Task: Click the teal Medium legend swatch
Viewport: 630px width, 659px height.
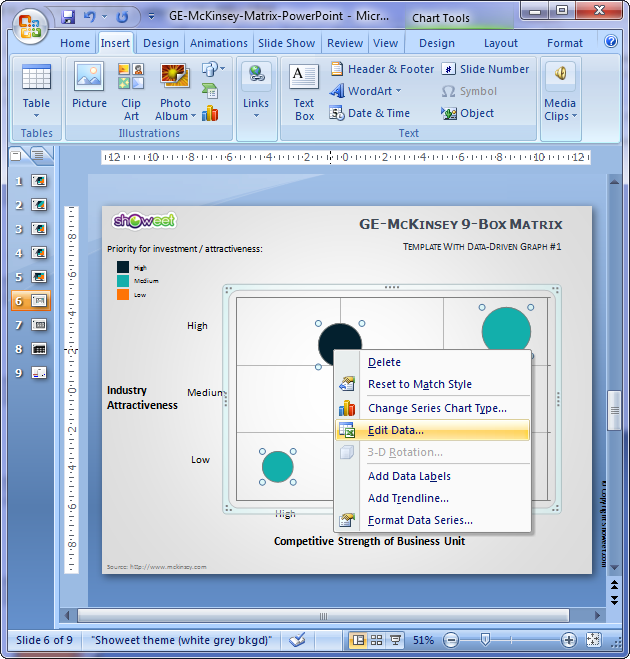Action: 123,281
